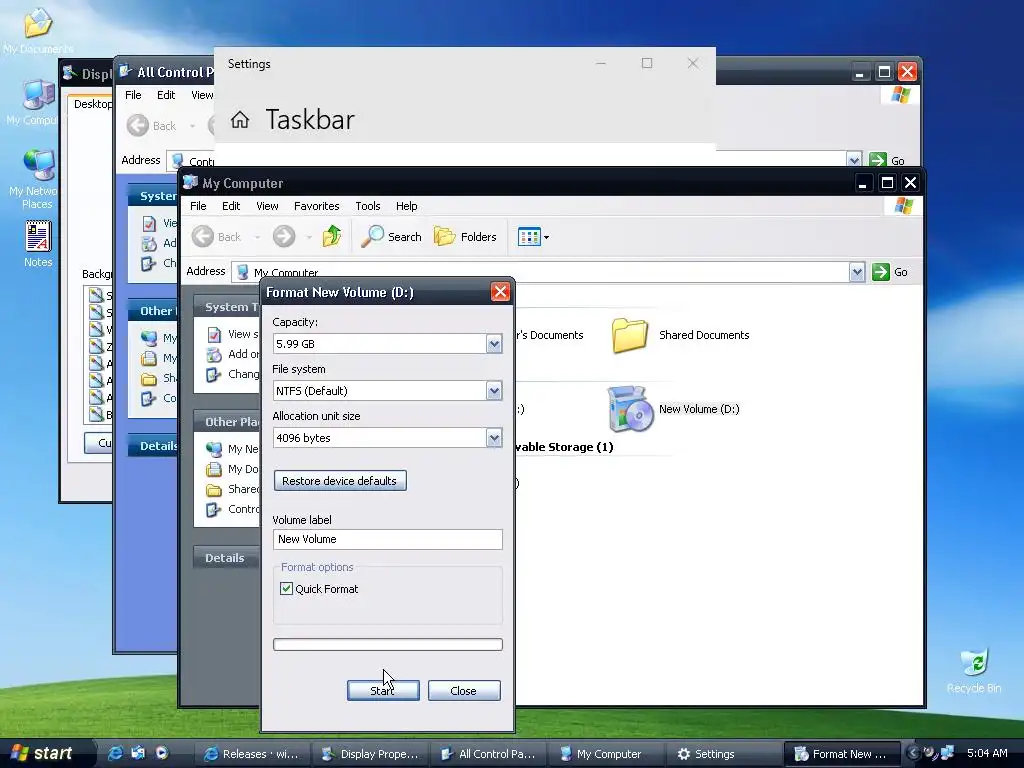
Task: Click Start in the Format dialog
Action: pyautogui.click(x=383, y=690)
